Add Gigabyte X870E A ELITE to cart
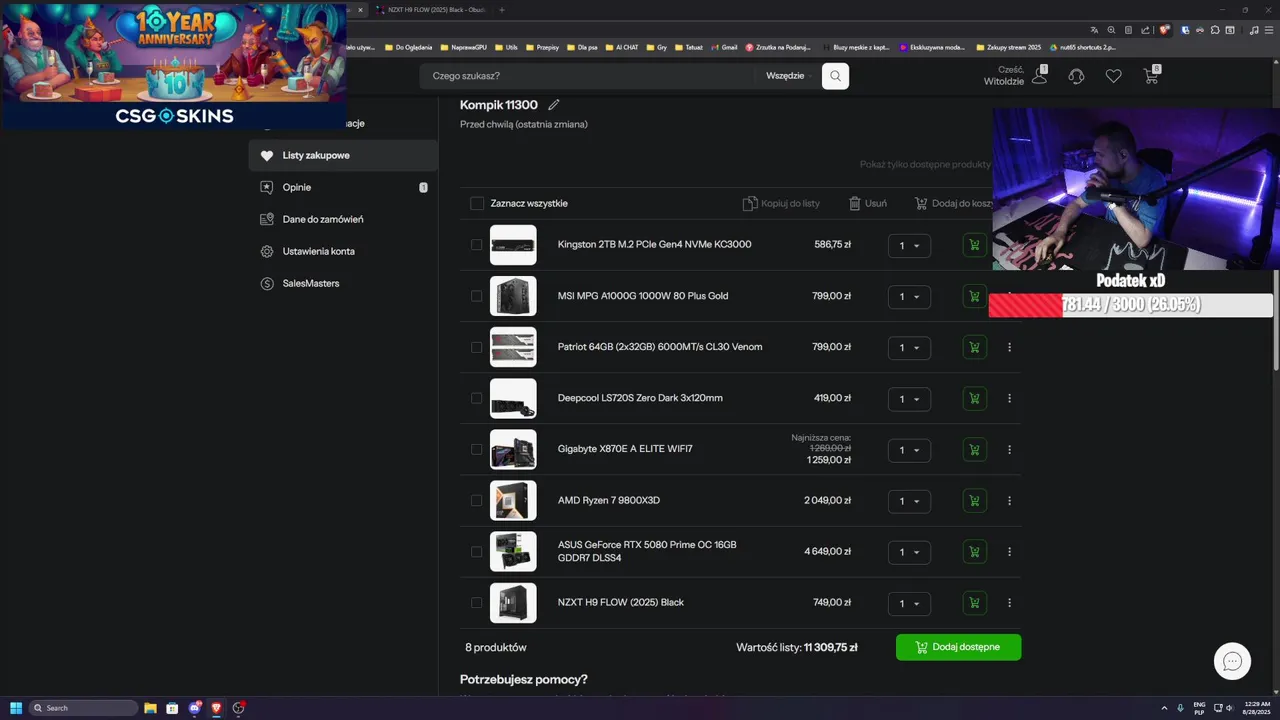This screenshot has width=1280, height=720. coord(974,449)
